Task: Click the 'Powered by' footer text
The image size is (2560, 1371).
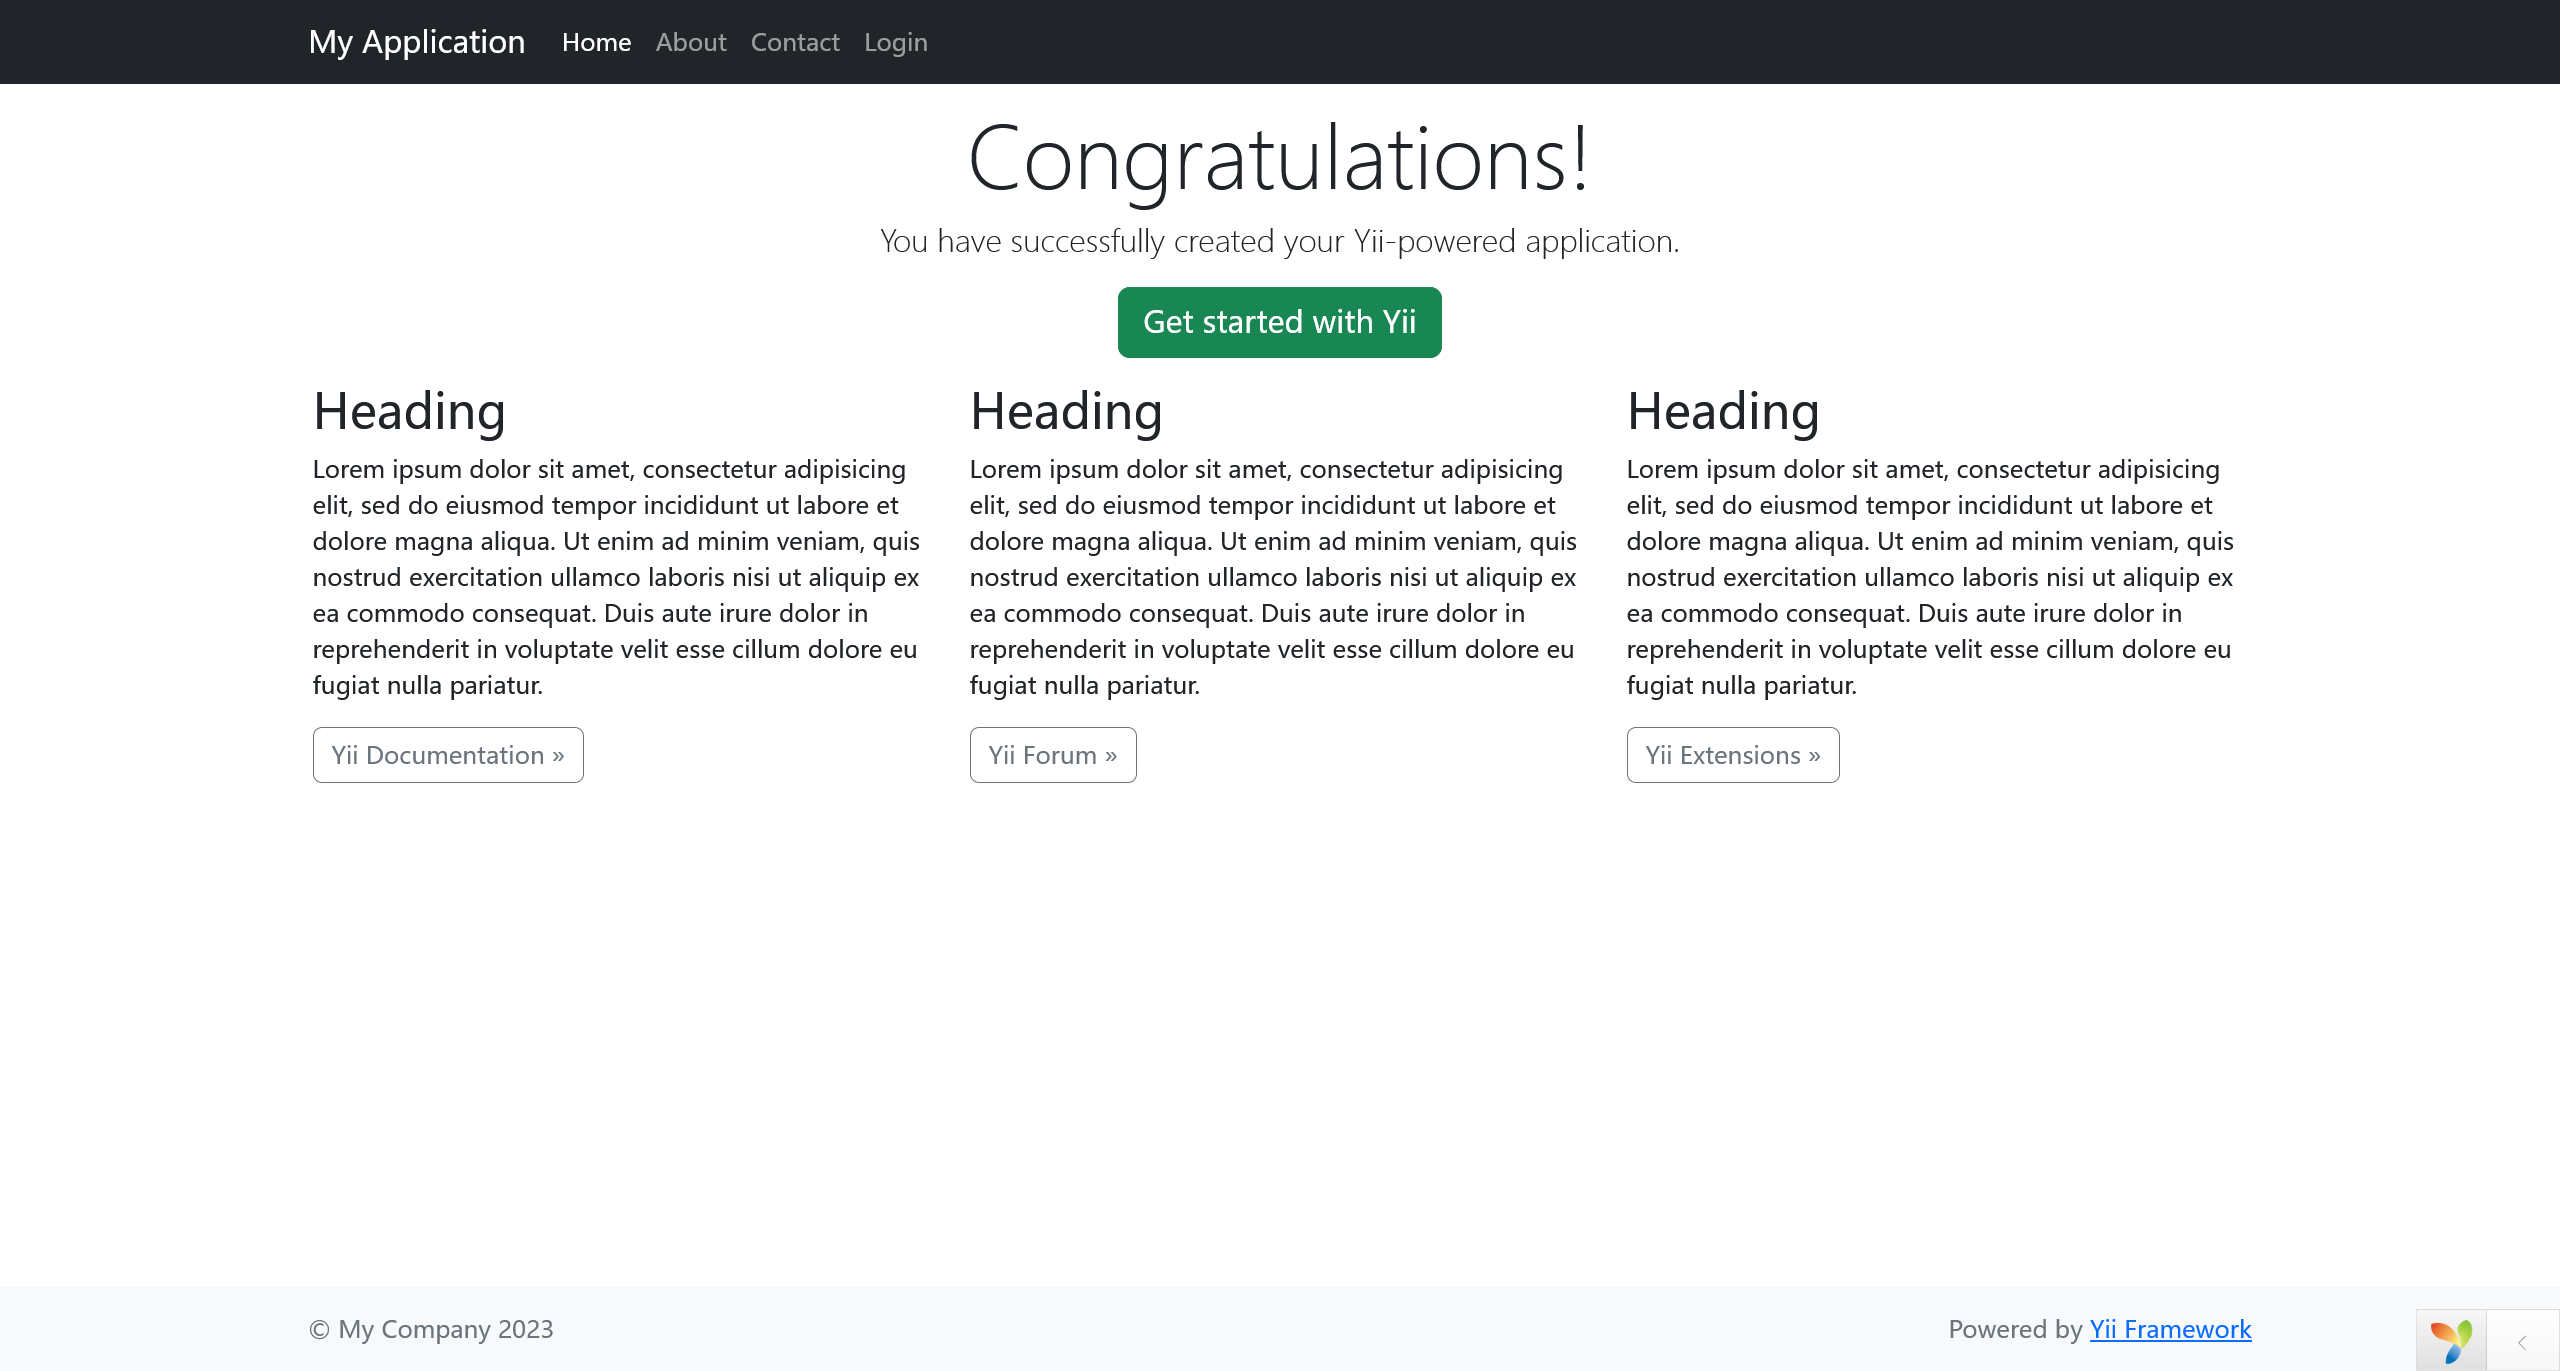Action: (2015, 1329)
